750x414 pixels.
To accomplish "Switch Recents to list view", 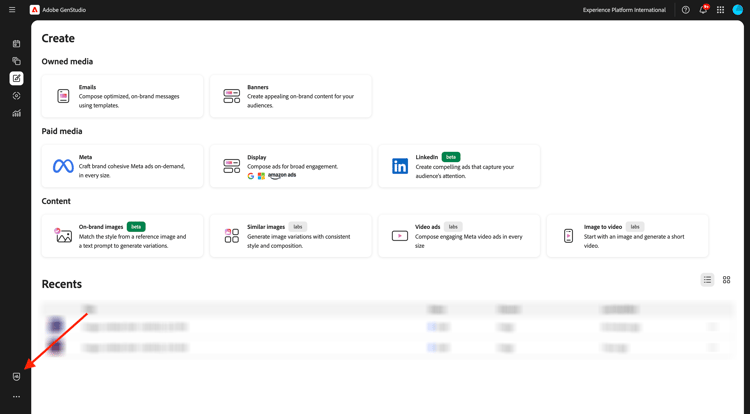I will [x=707, y=280].
